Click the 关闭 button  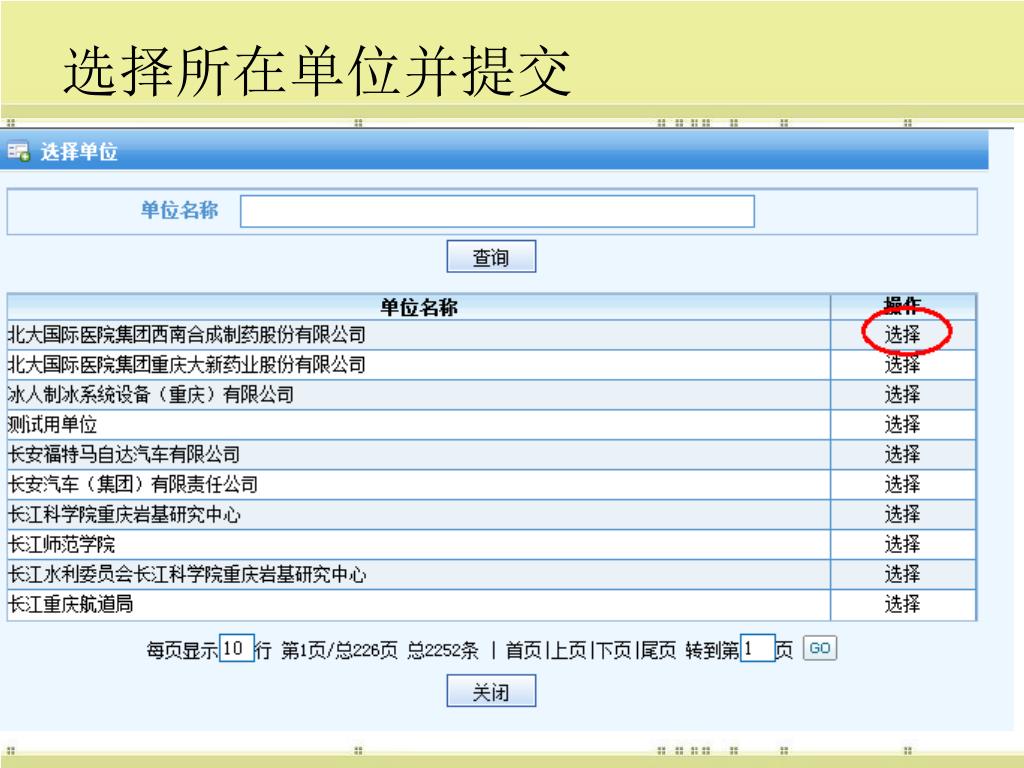pyautogui.click(x=491, y=691)
